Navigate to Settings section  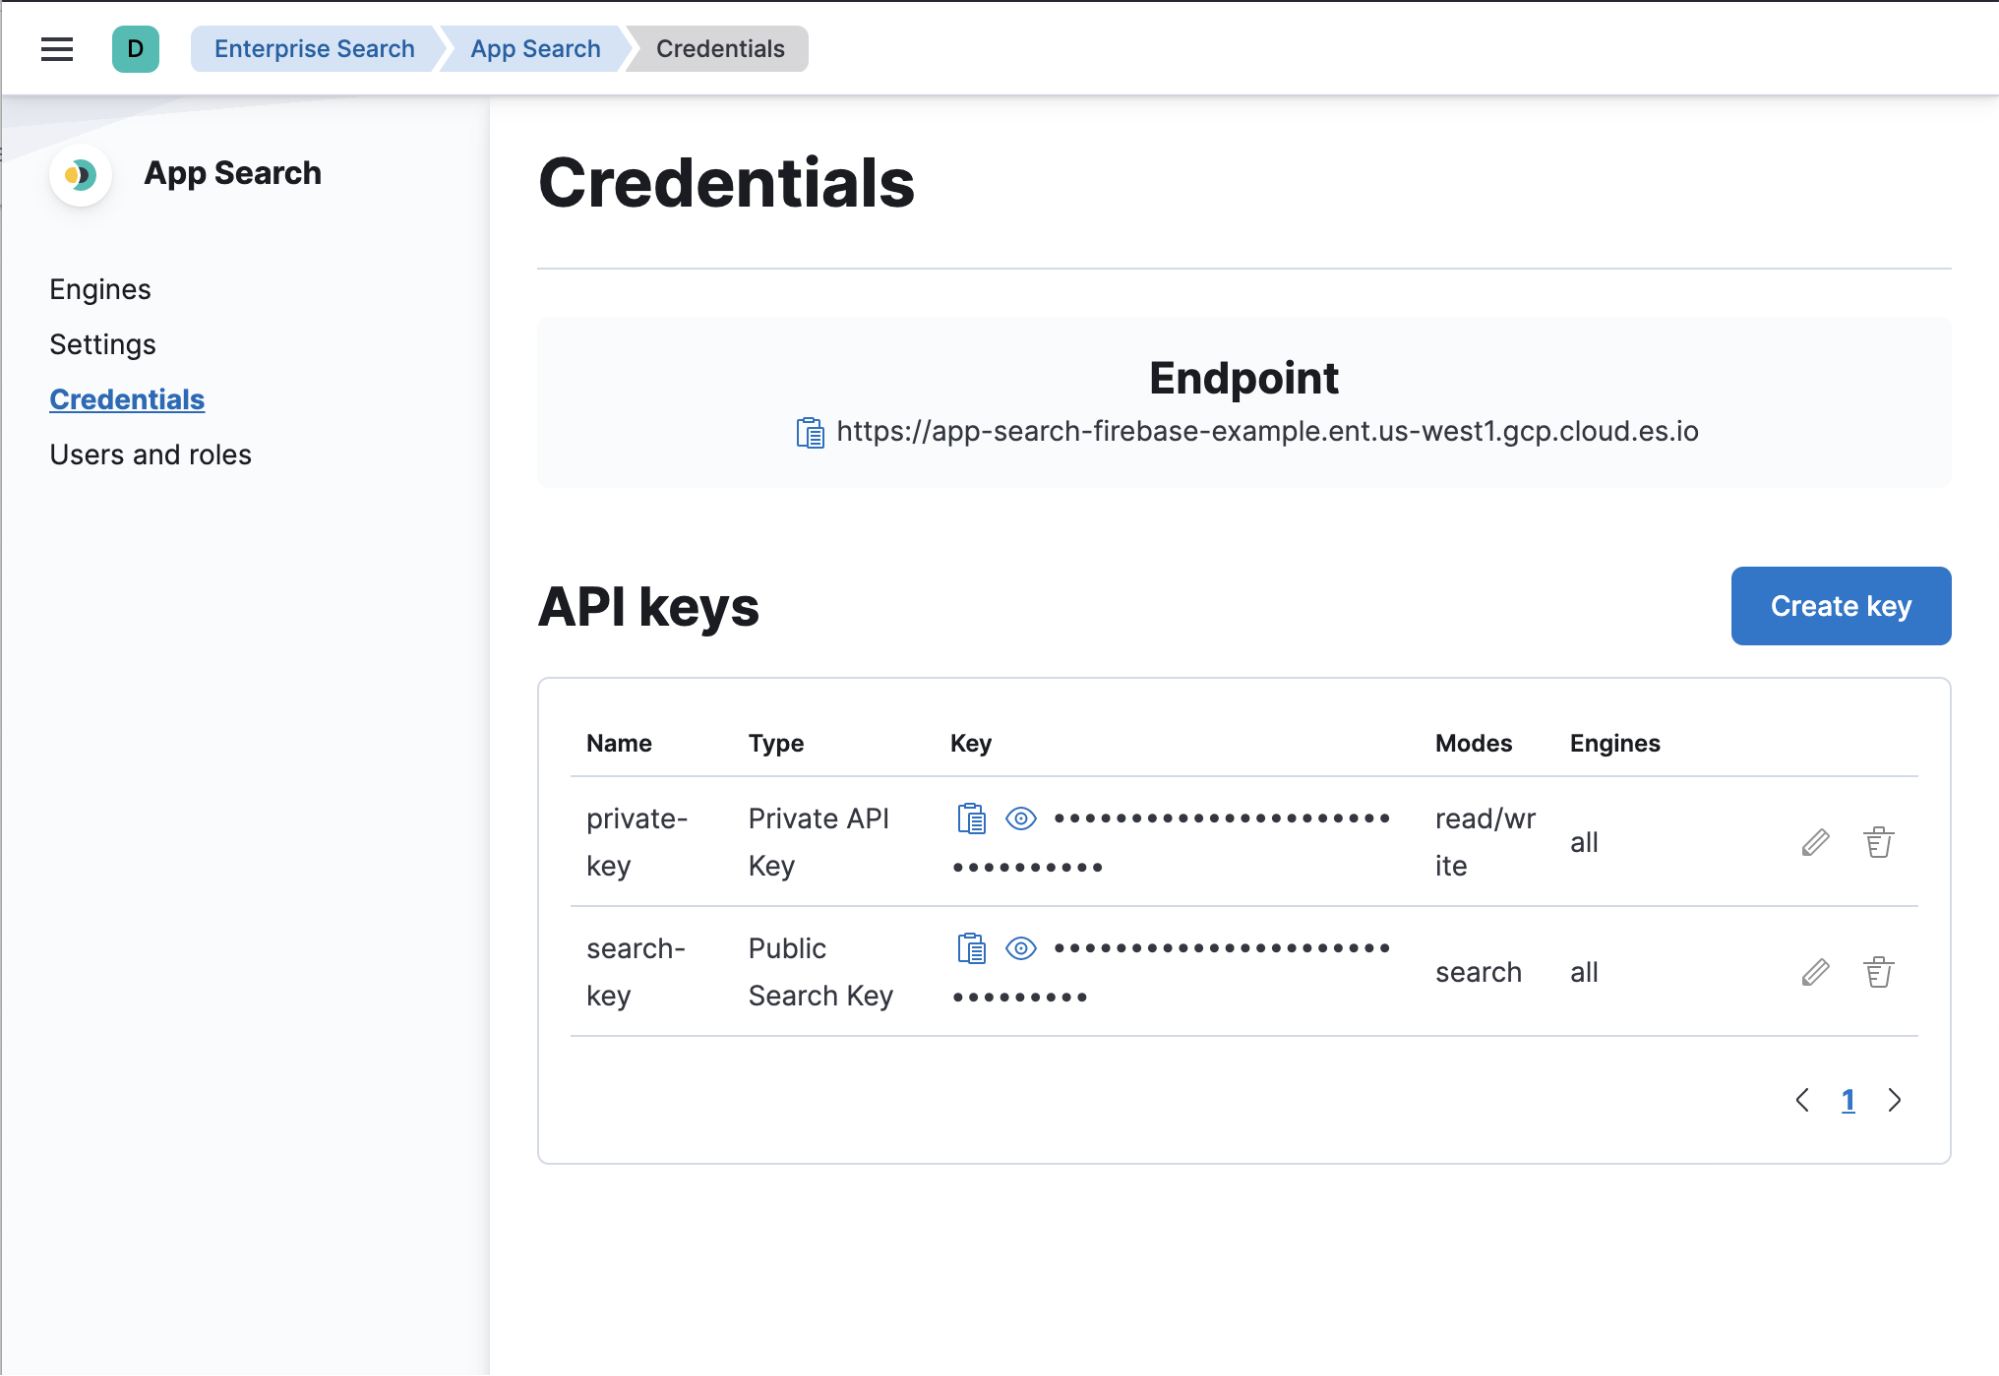(x=102, y=343)
